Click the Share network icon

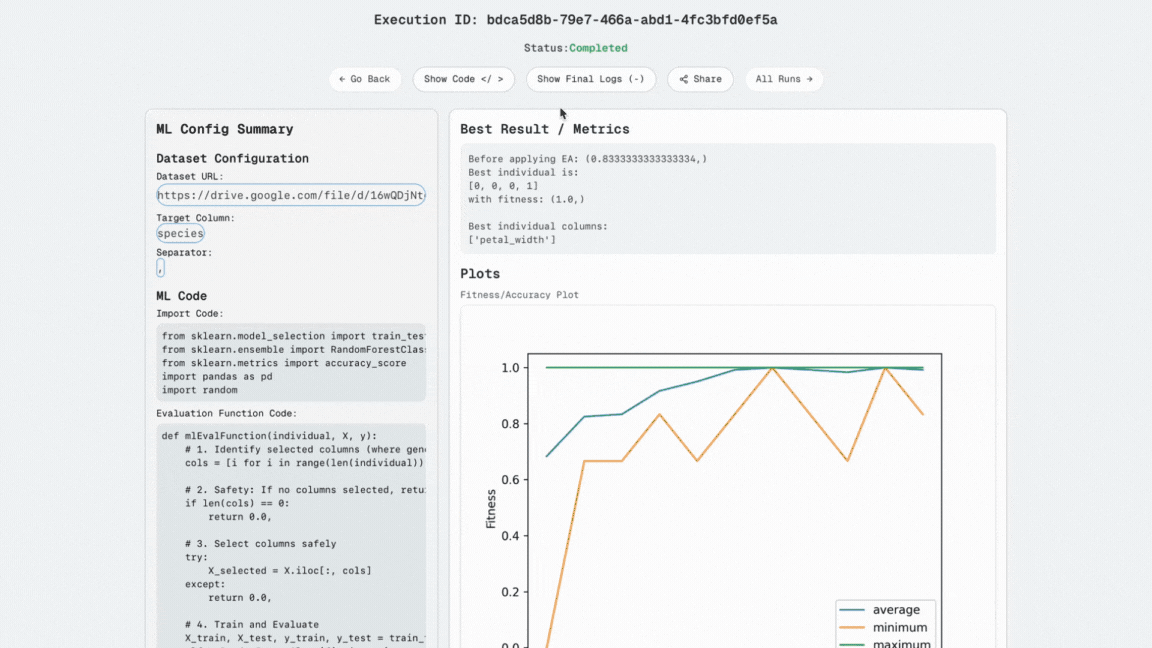pyautogui.click(x=686, y=78)
